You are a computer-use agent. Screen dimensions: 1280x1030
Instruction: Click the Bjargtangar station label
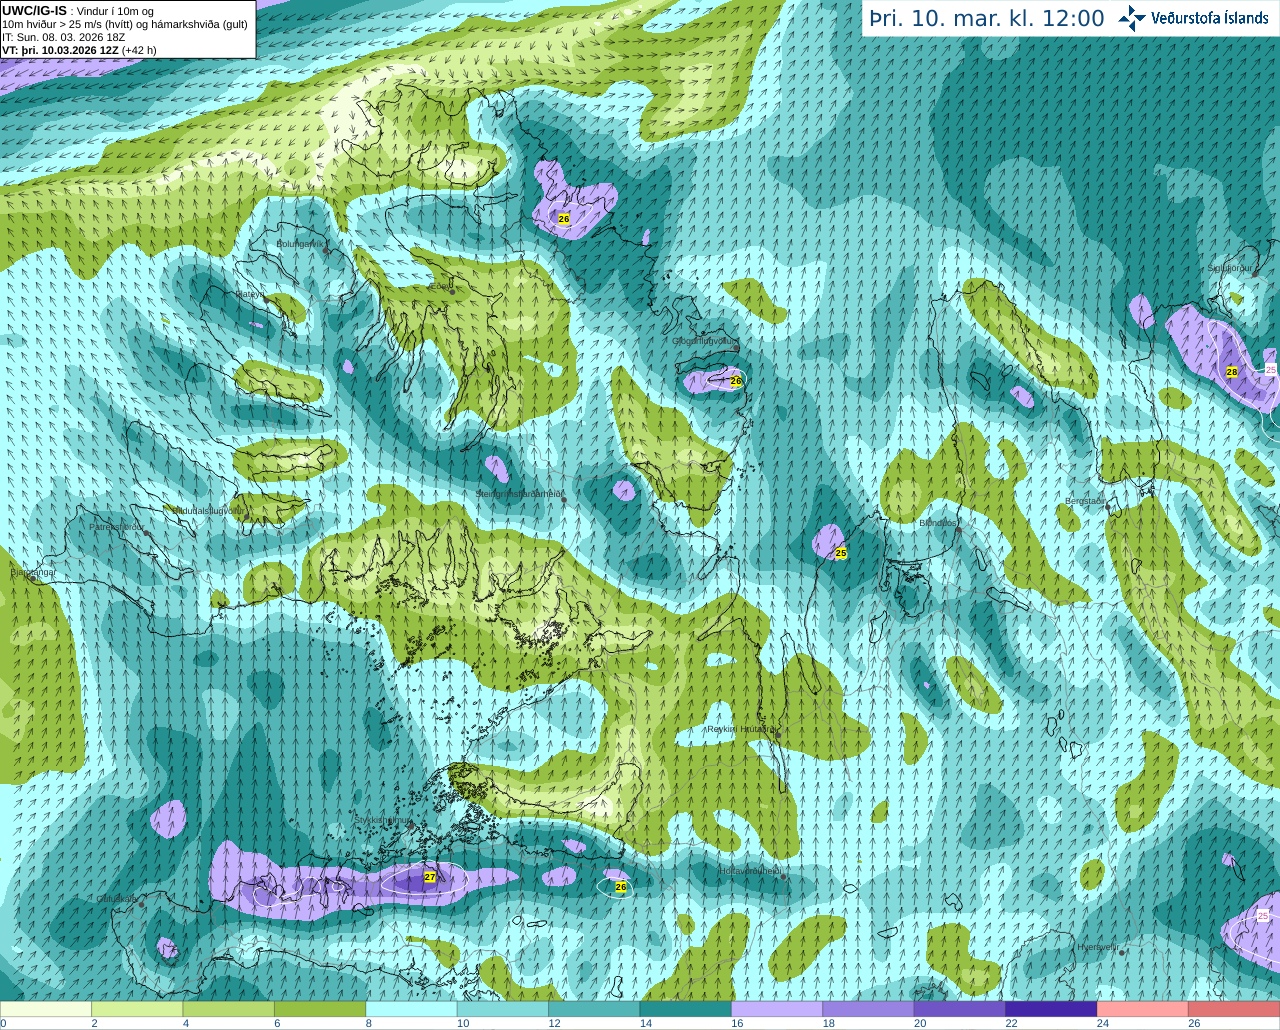tap(32, 573)
